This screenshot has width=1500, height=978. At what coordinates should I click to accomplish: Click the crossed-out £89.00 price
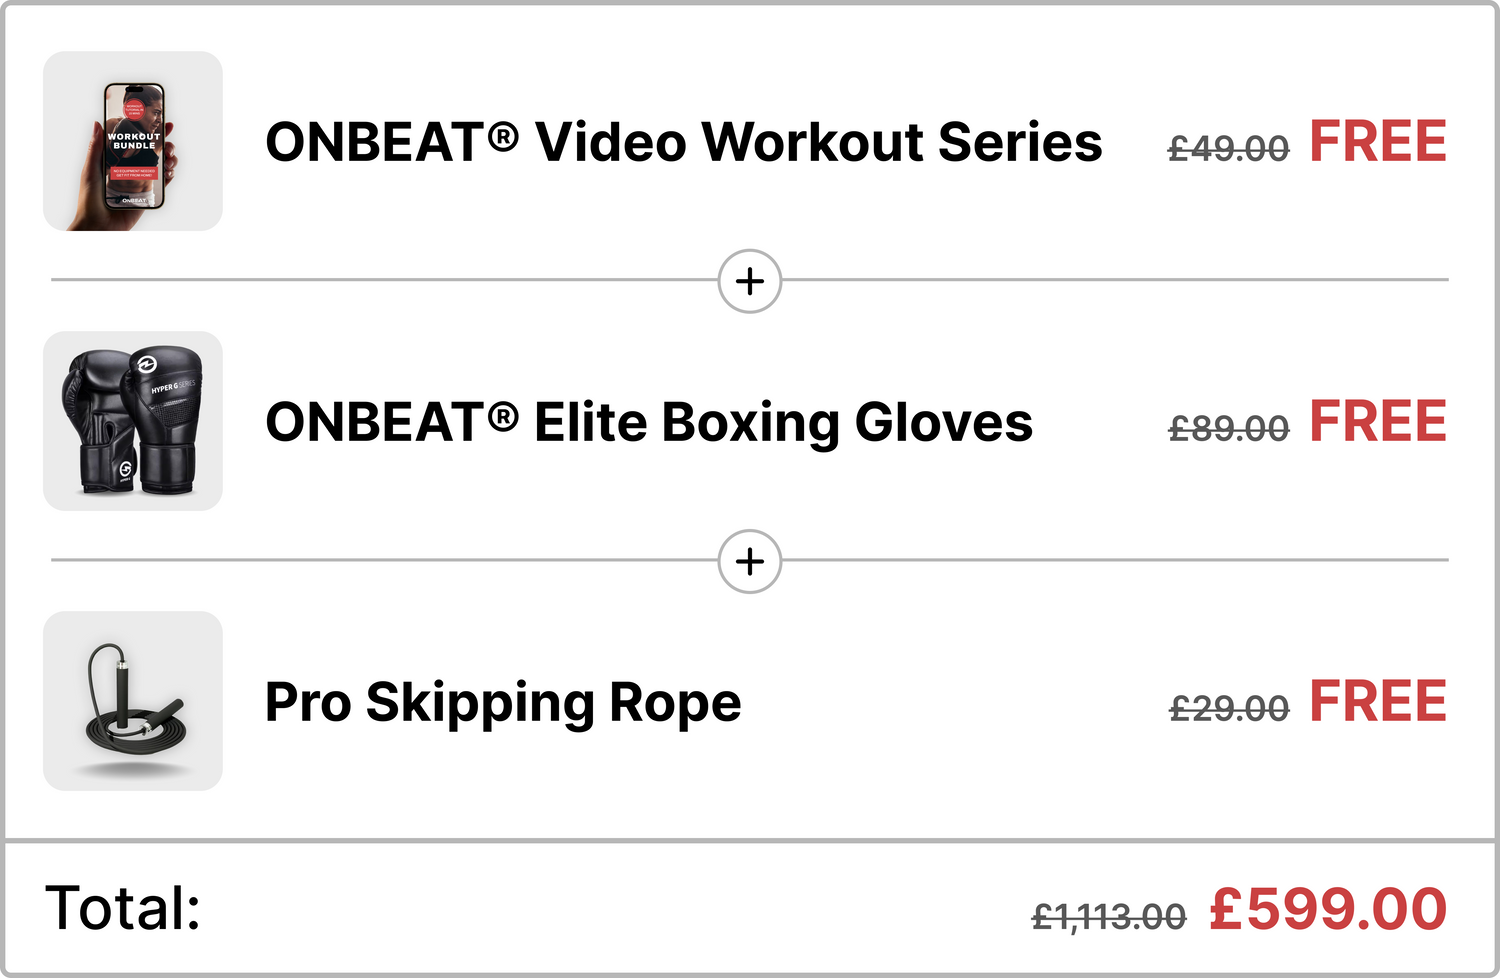pyautogui.click(x=1228, y=429)
